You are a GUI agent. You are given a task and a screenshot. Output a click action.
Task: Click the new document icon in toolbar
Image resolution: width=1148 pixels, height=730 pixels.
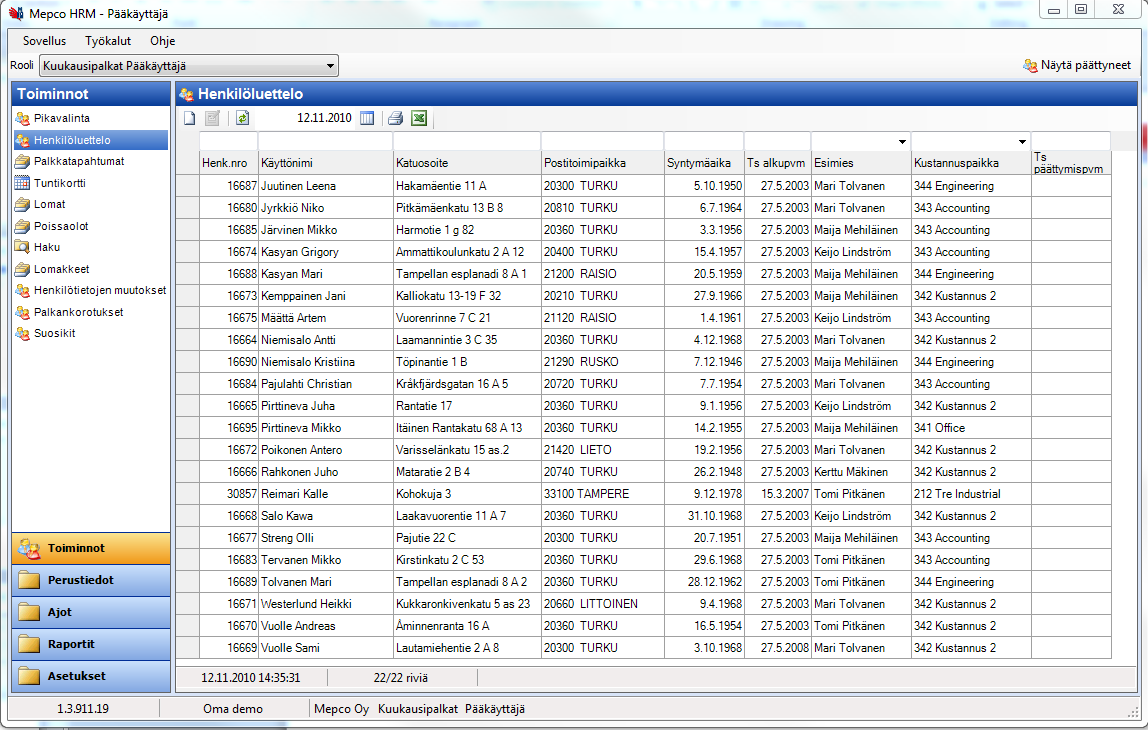[x=190, y=118]
